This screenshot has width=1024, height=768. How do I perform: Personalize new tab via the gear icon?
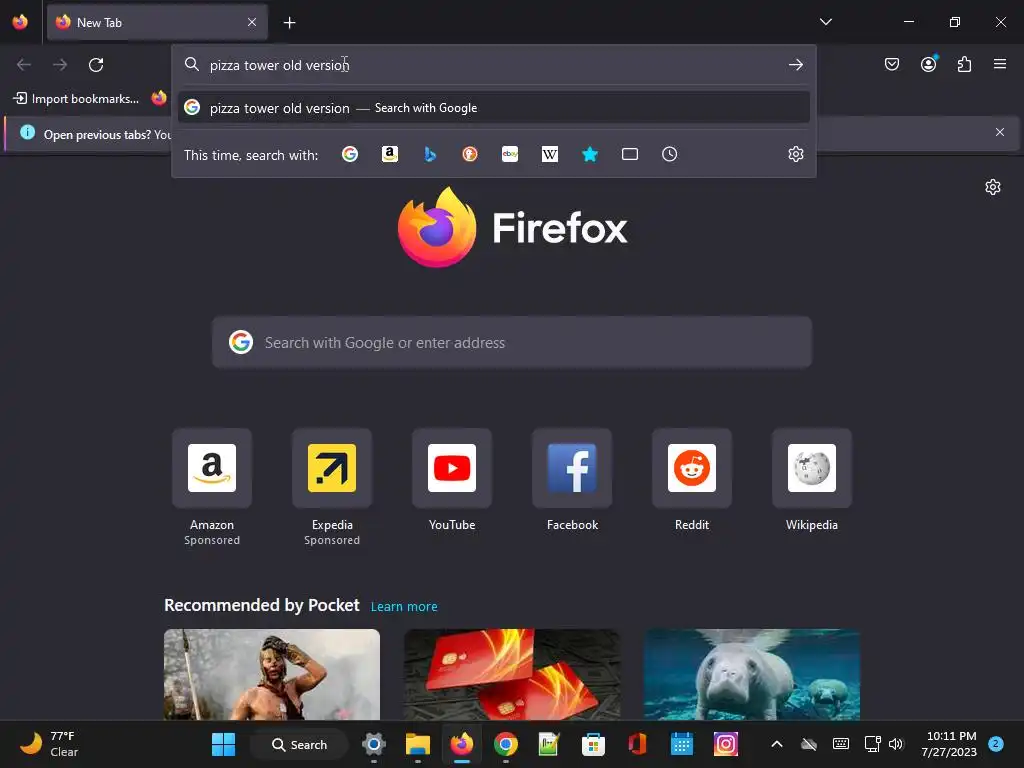993,187
